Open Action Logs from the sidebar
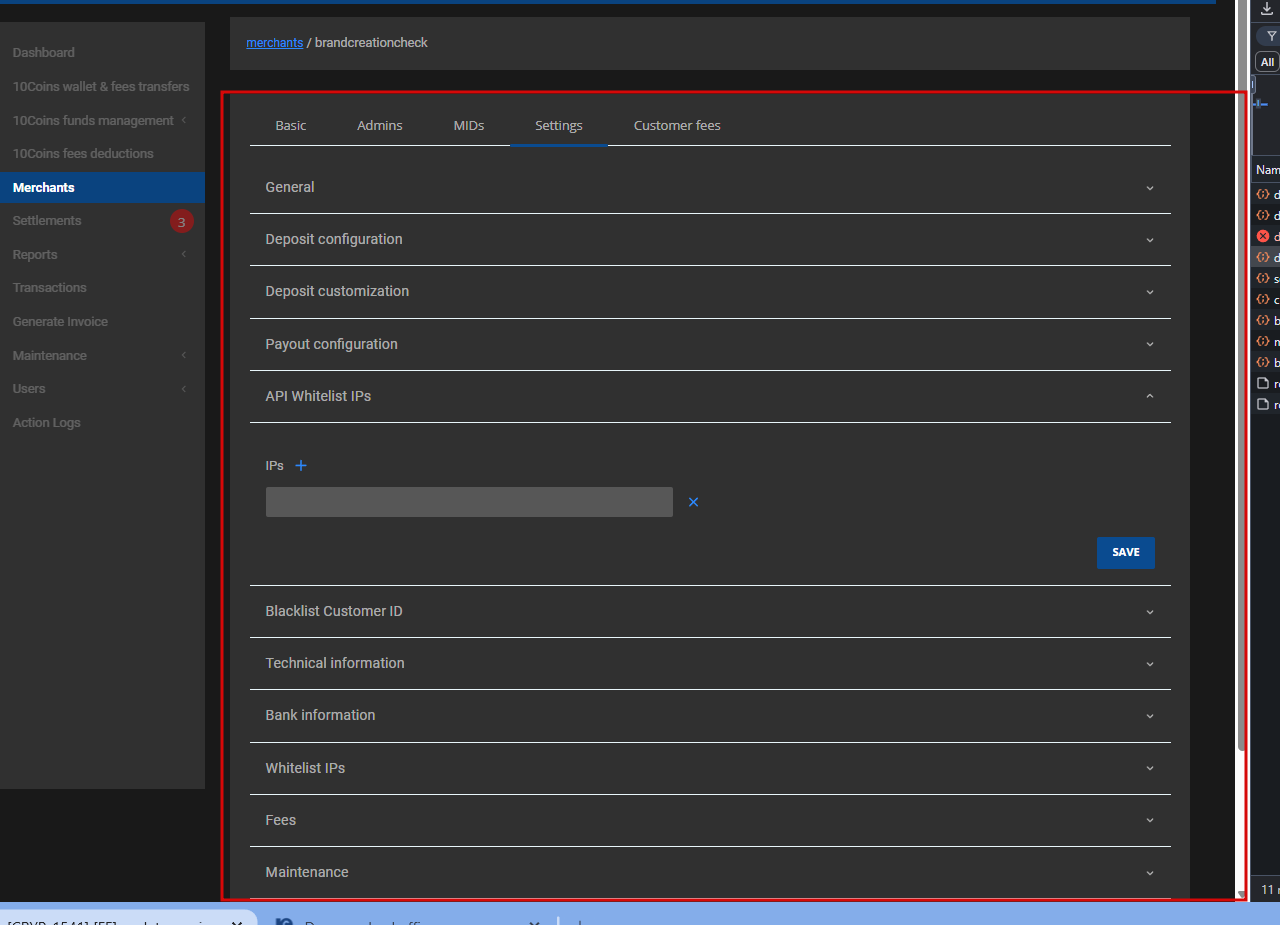 pyautogui.click(x=47, y=423)
